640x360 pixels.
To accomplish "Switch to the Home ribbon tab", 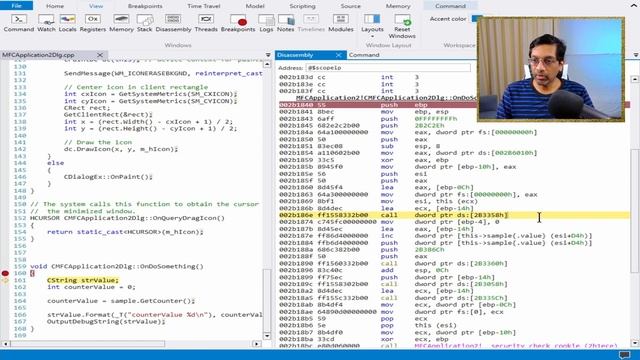I will (x=55, y=6).
